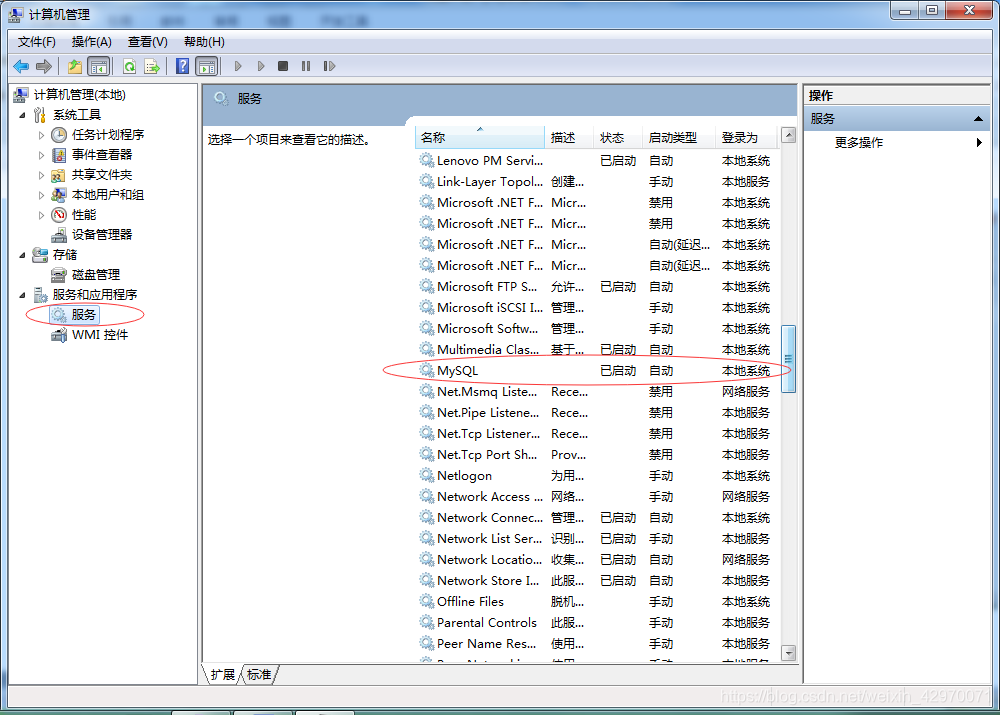1000x715 pixels.
Task: Open the 文件(F) menu
Action: tap(36, 42)
